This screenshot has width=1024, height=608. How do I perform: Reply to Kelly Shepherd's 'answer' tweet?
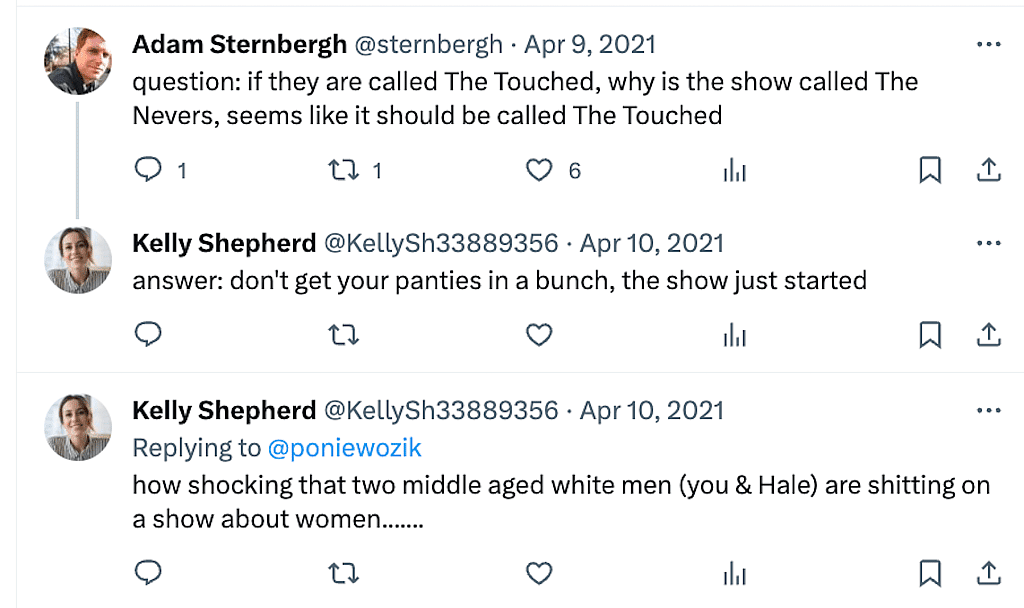[148, 335]
